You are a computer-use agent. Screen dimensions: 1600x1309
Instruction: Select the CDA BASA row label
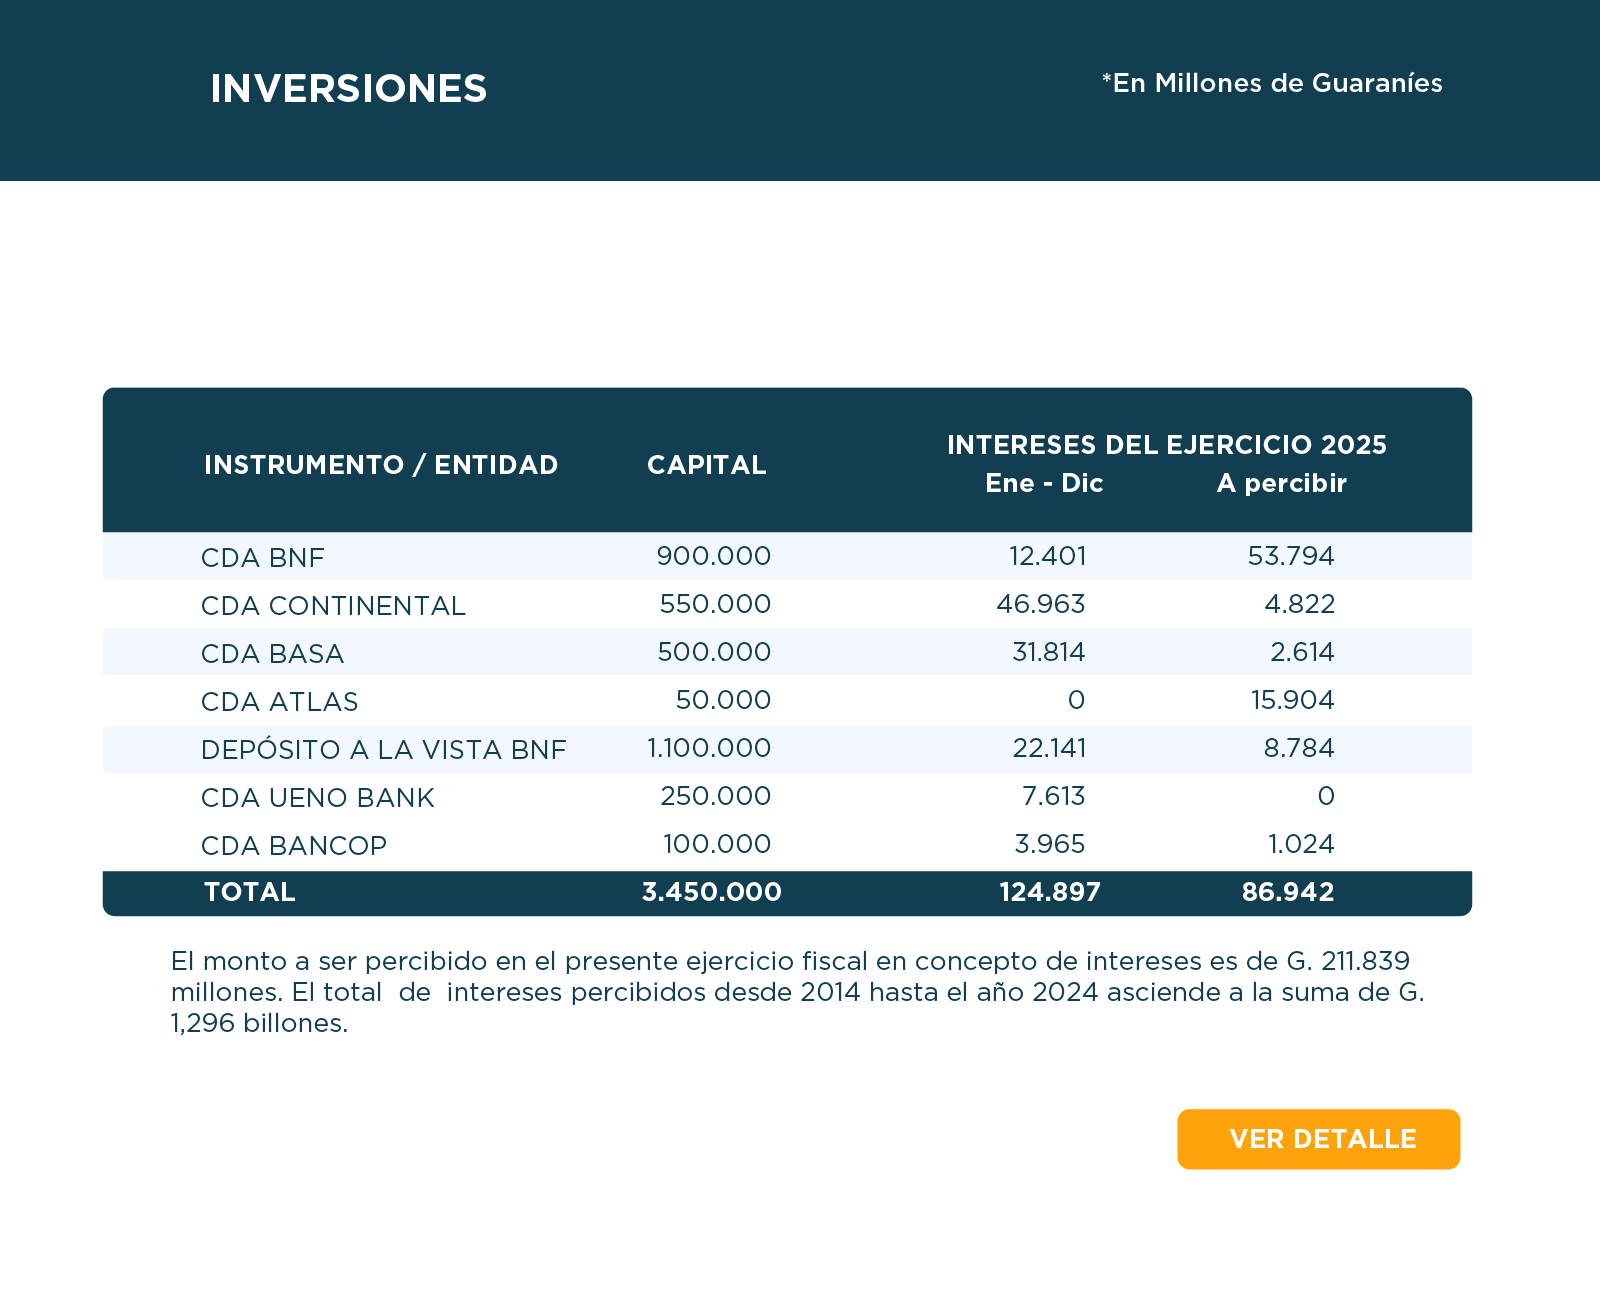click(272, 653)
